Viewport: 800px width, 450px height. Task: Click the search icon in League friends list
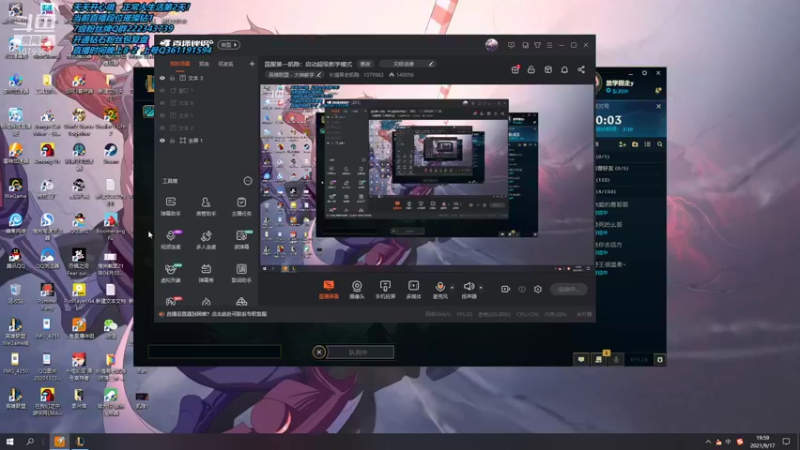click(x=660, y=144)
